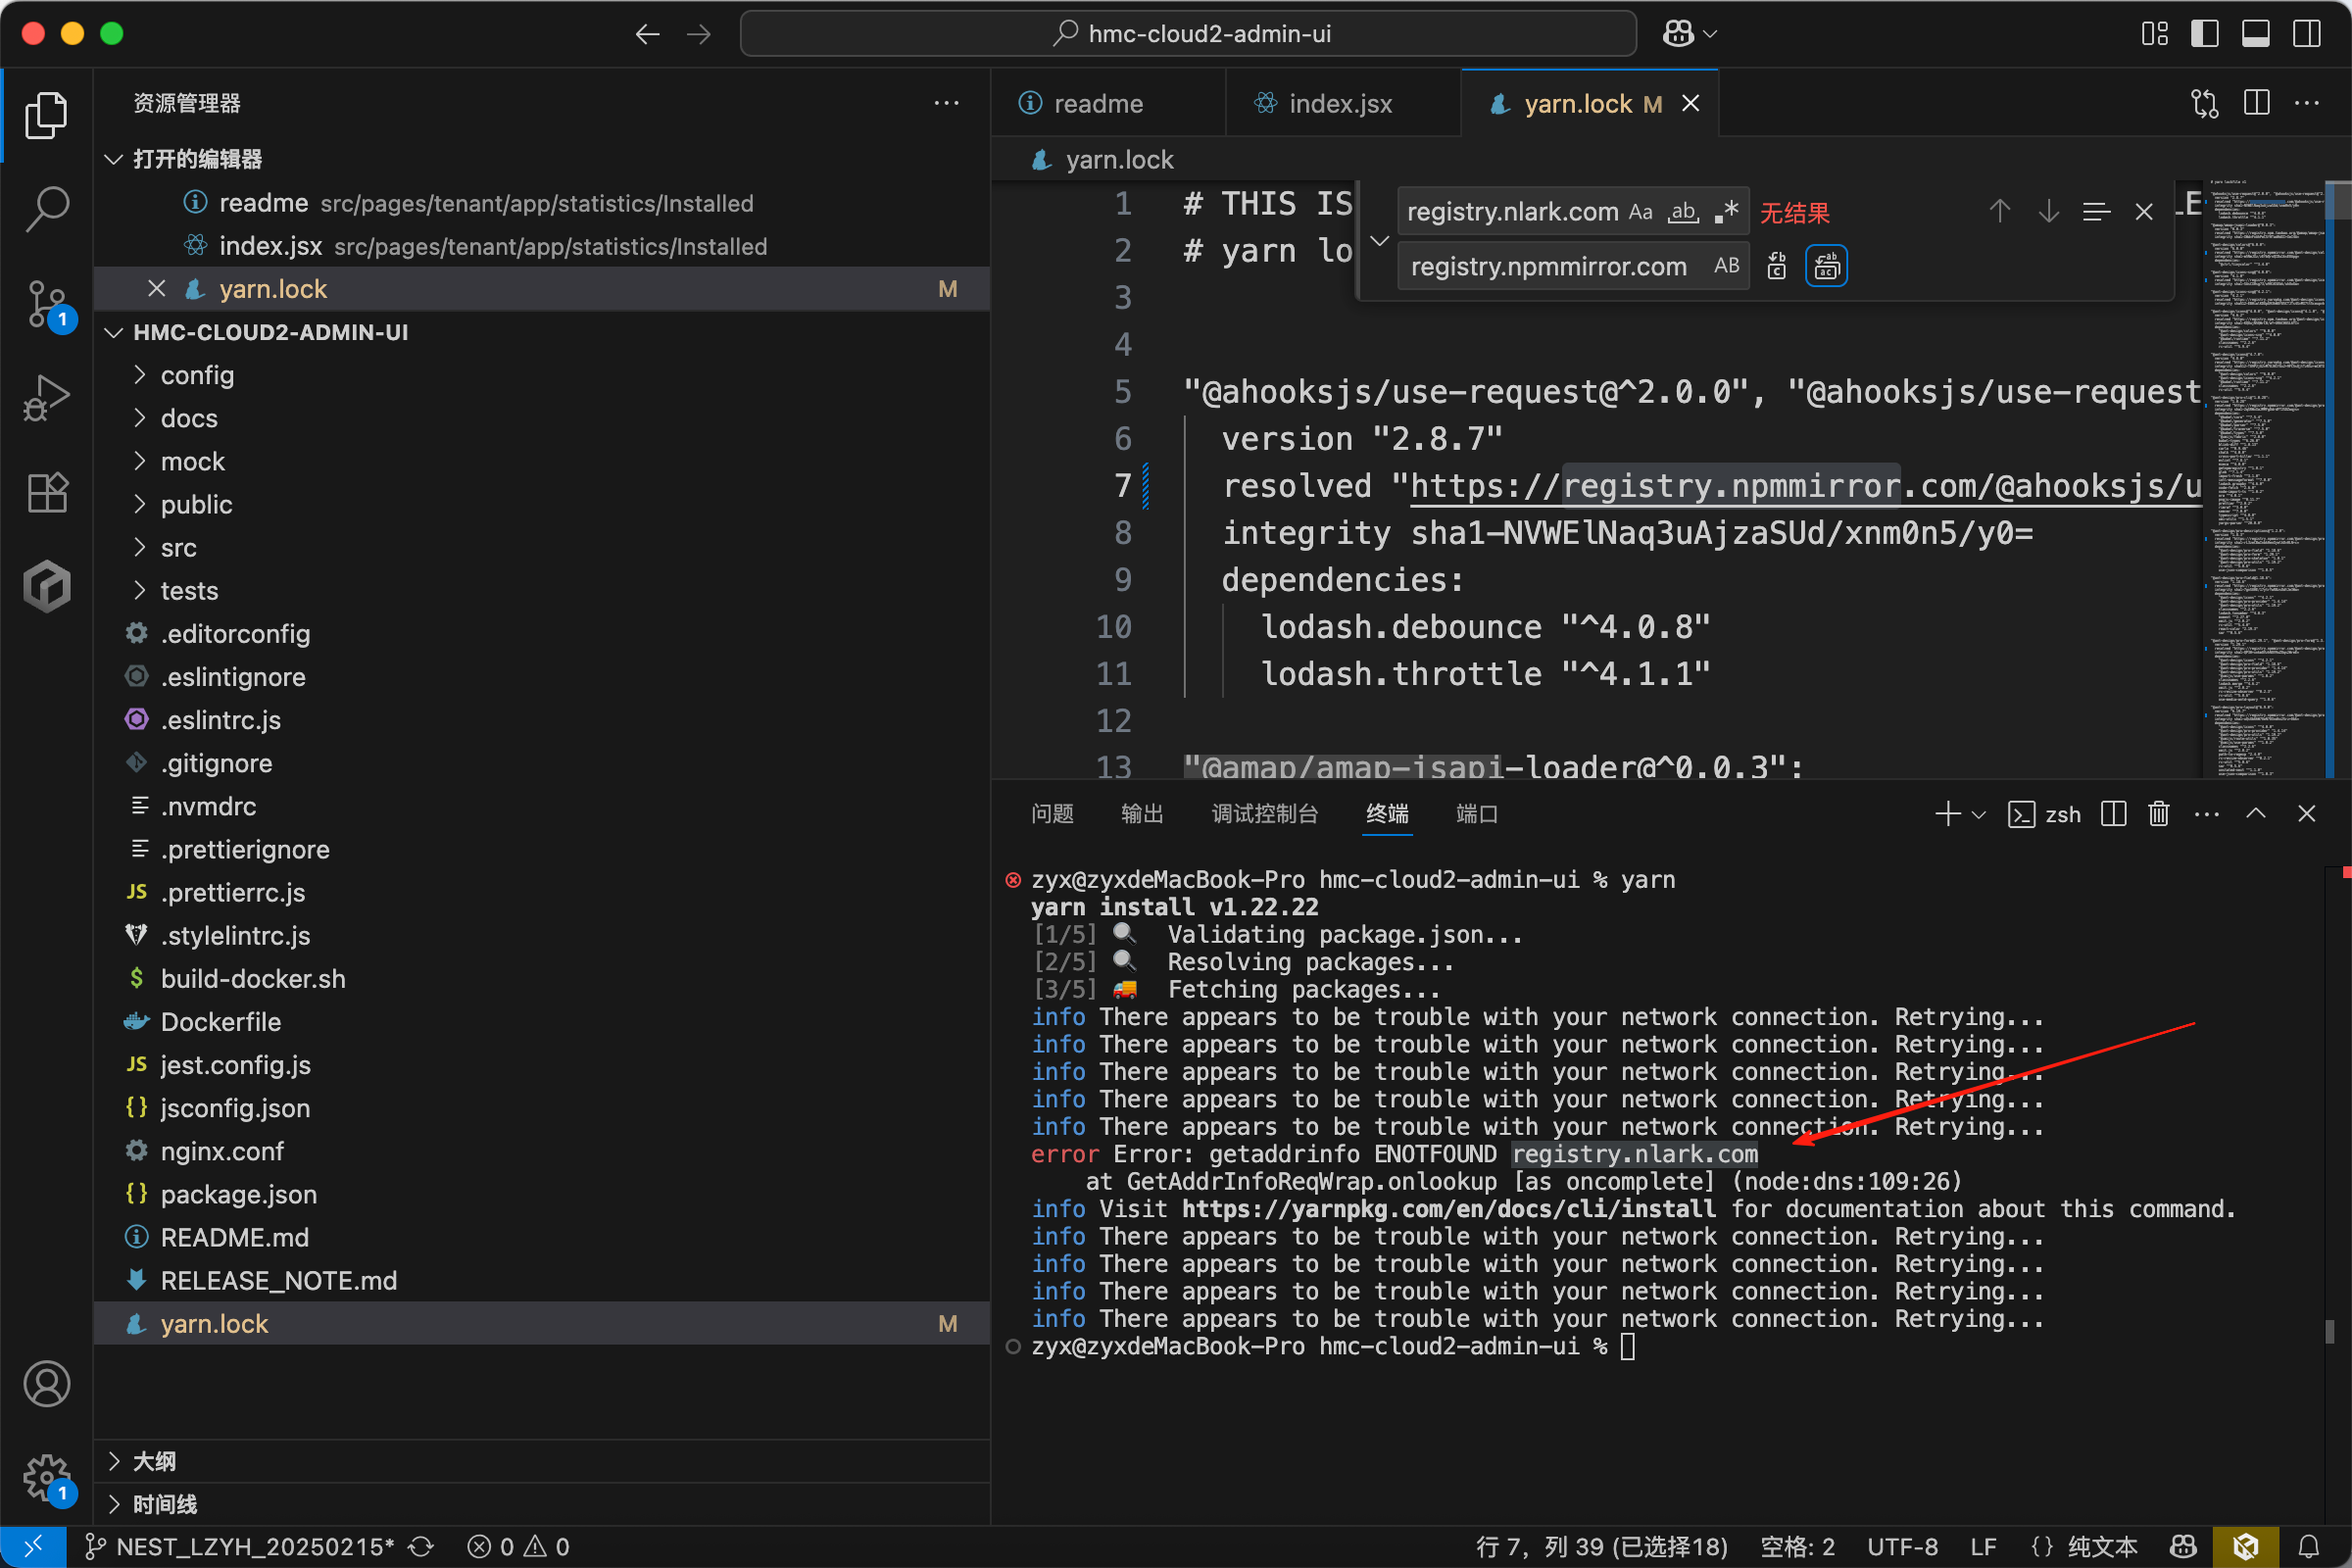Open the Extensions view

(x=46, y=491)
